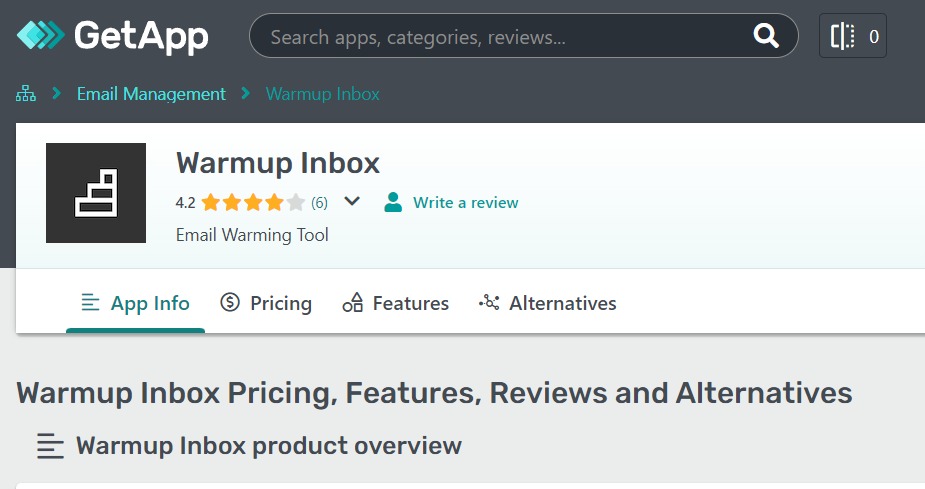Click the user icon beside Write a review

[x=393, y=202]
